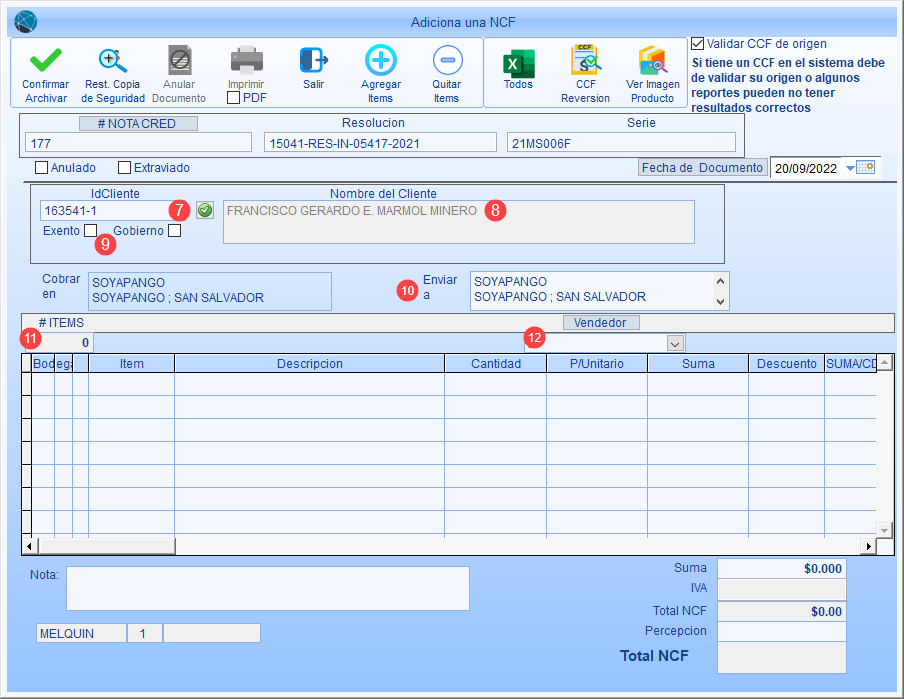Click the IVA amount field

pos(782,589)
